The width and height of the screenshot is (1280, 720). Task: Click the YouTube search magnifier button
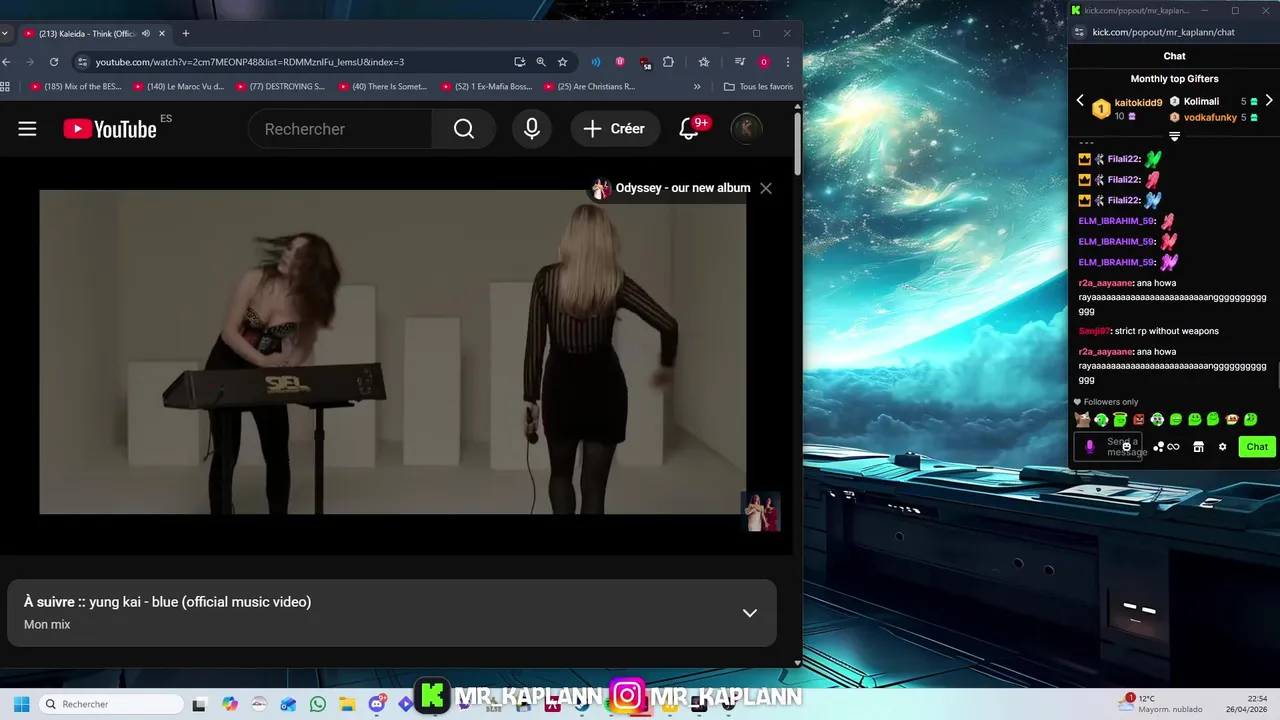[464, 129]
